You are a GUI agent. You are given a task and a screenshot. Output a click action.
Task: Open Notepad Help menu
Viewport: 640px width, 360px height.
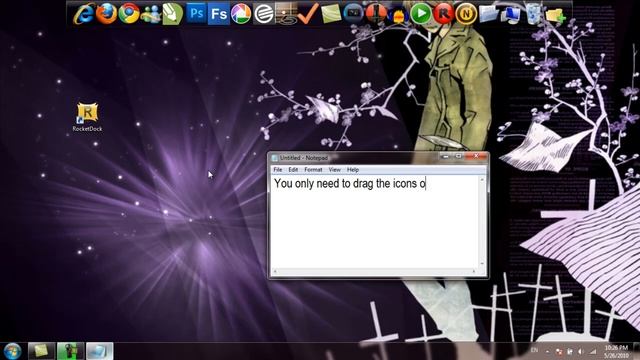click(x=353, y=169)
